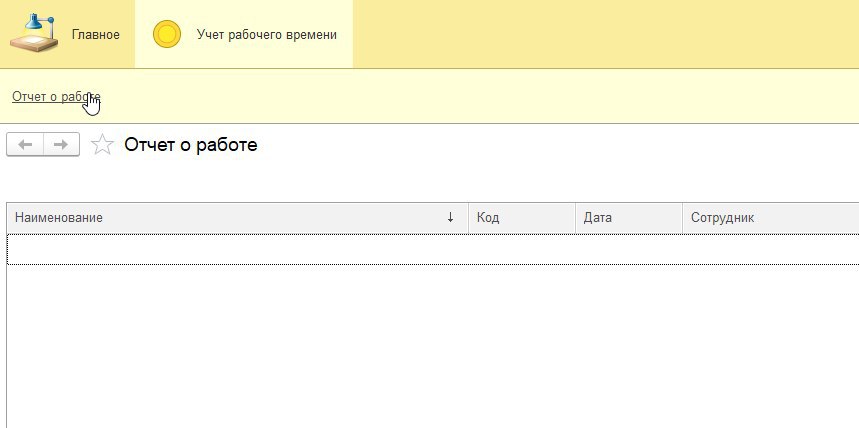This screenshot has width=859, height=428.
Task: Add Отчет о работе to favorites star
Action: click(x=102, y=145)
